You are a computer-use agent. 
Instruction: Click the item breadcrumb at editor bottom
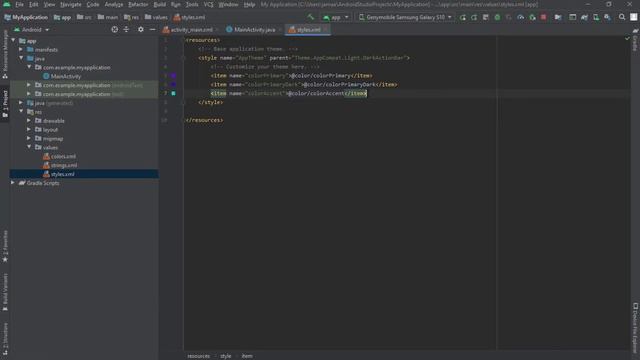247,356
